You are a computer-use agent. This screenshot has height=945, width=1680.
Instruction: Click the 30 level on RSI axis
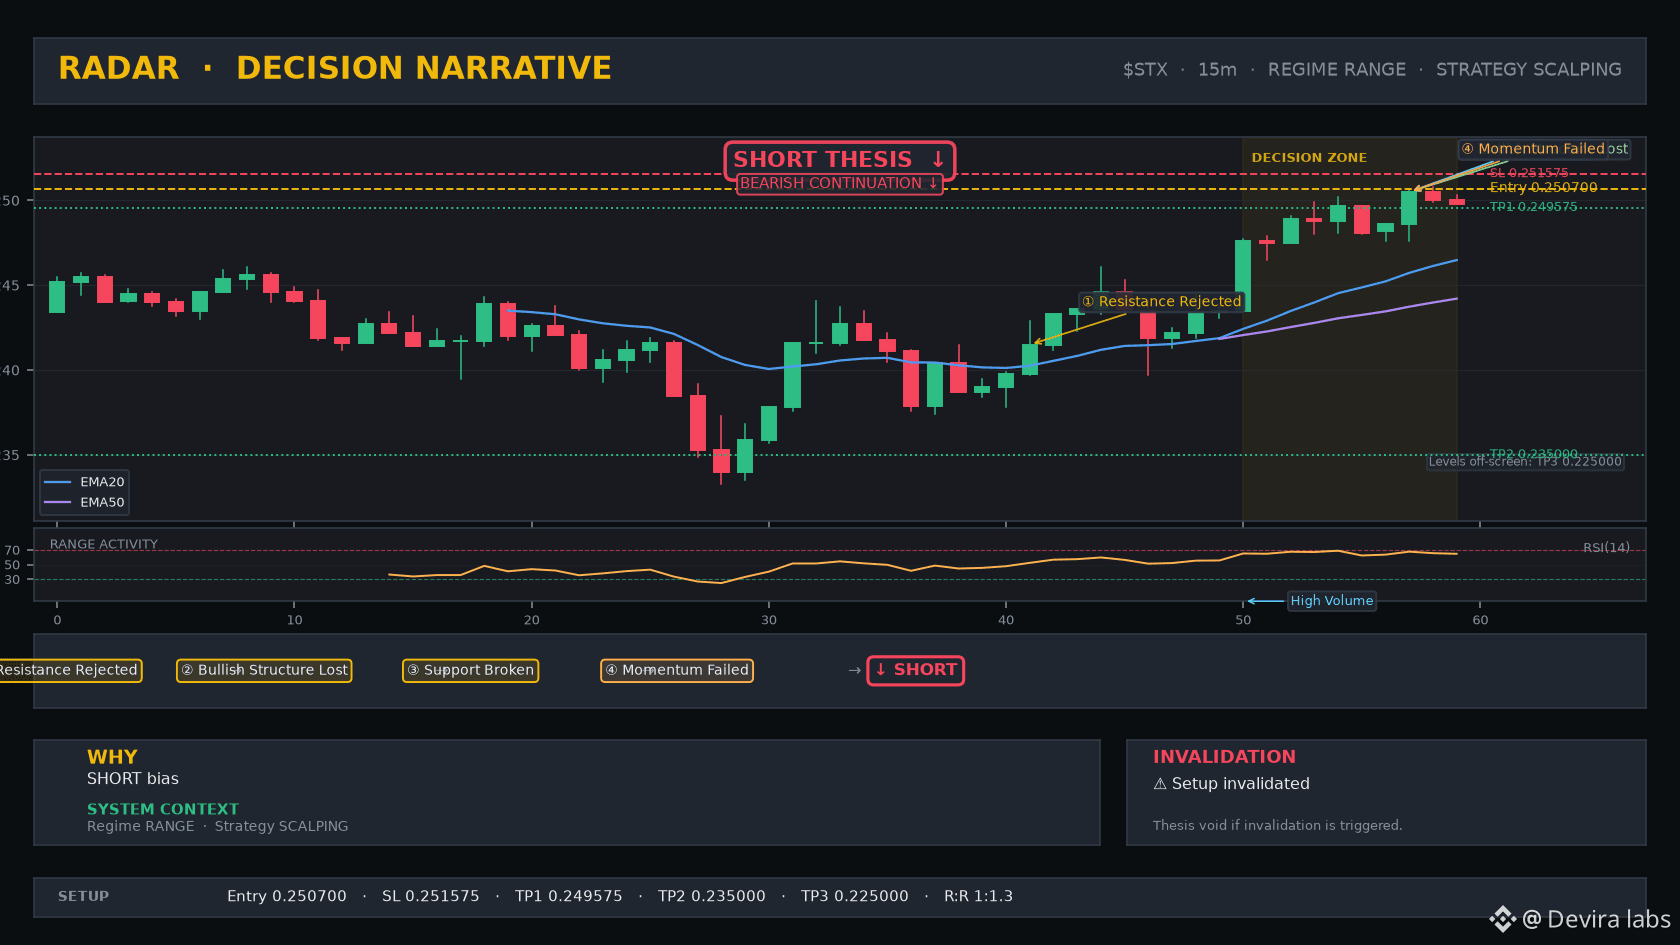[x=12, y=580]
